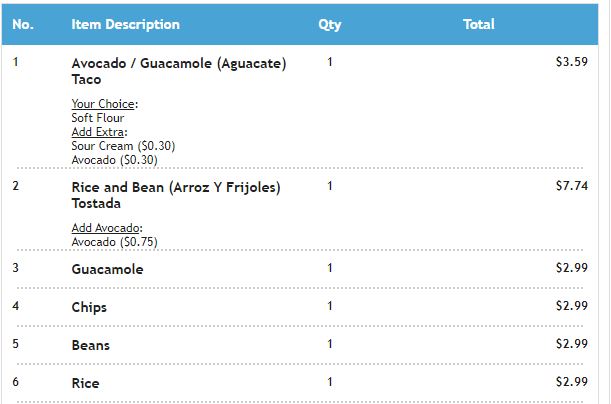Image resolution: width=611 pixels, height=404 pixels.
Task: Select the Avocado / Guacamole Taco item title
Action: click(x=179, y=71)
